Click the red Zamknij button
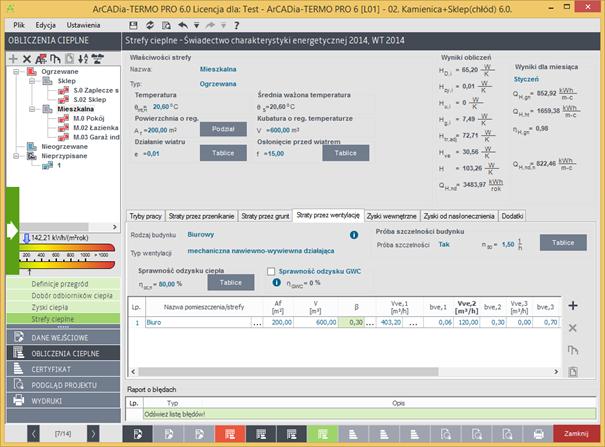605x447 pixels. [x=576, y=434]
